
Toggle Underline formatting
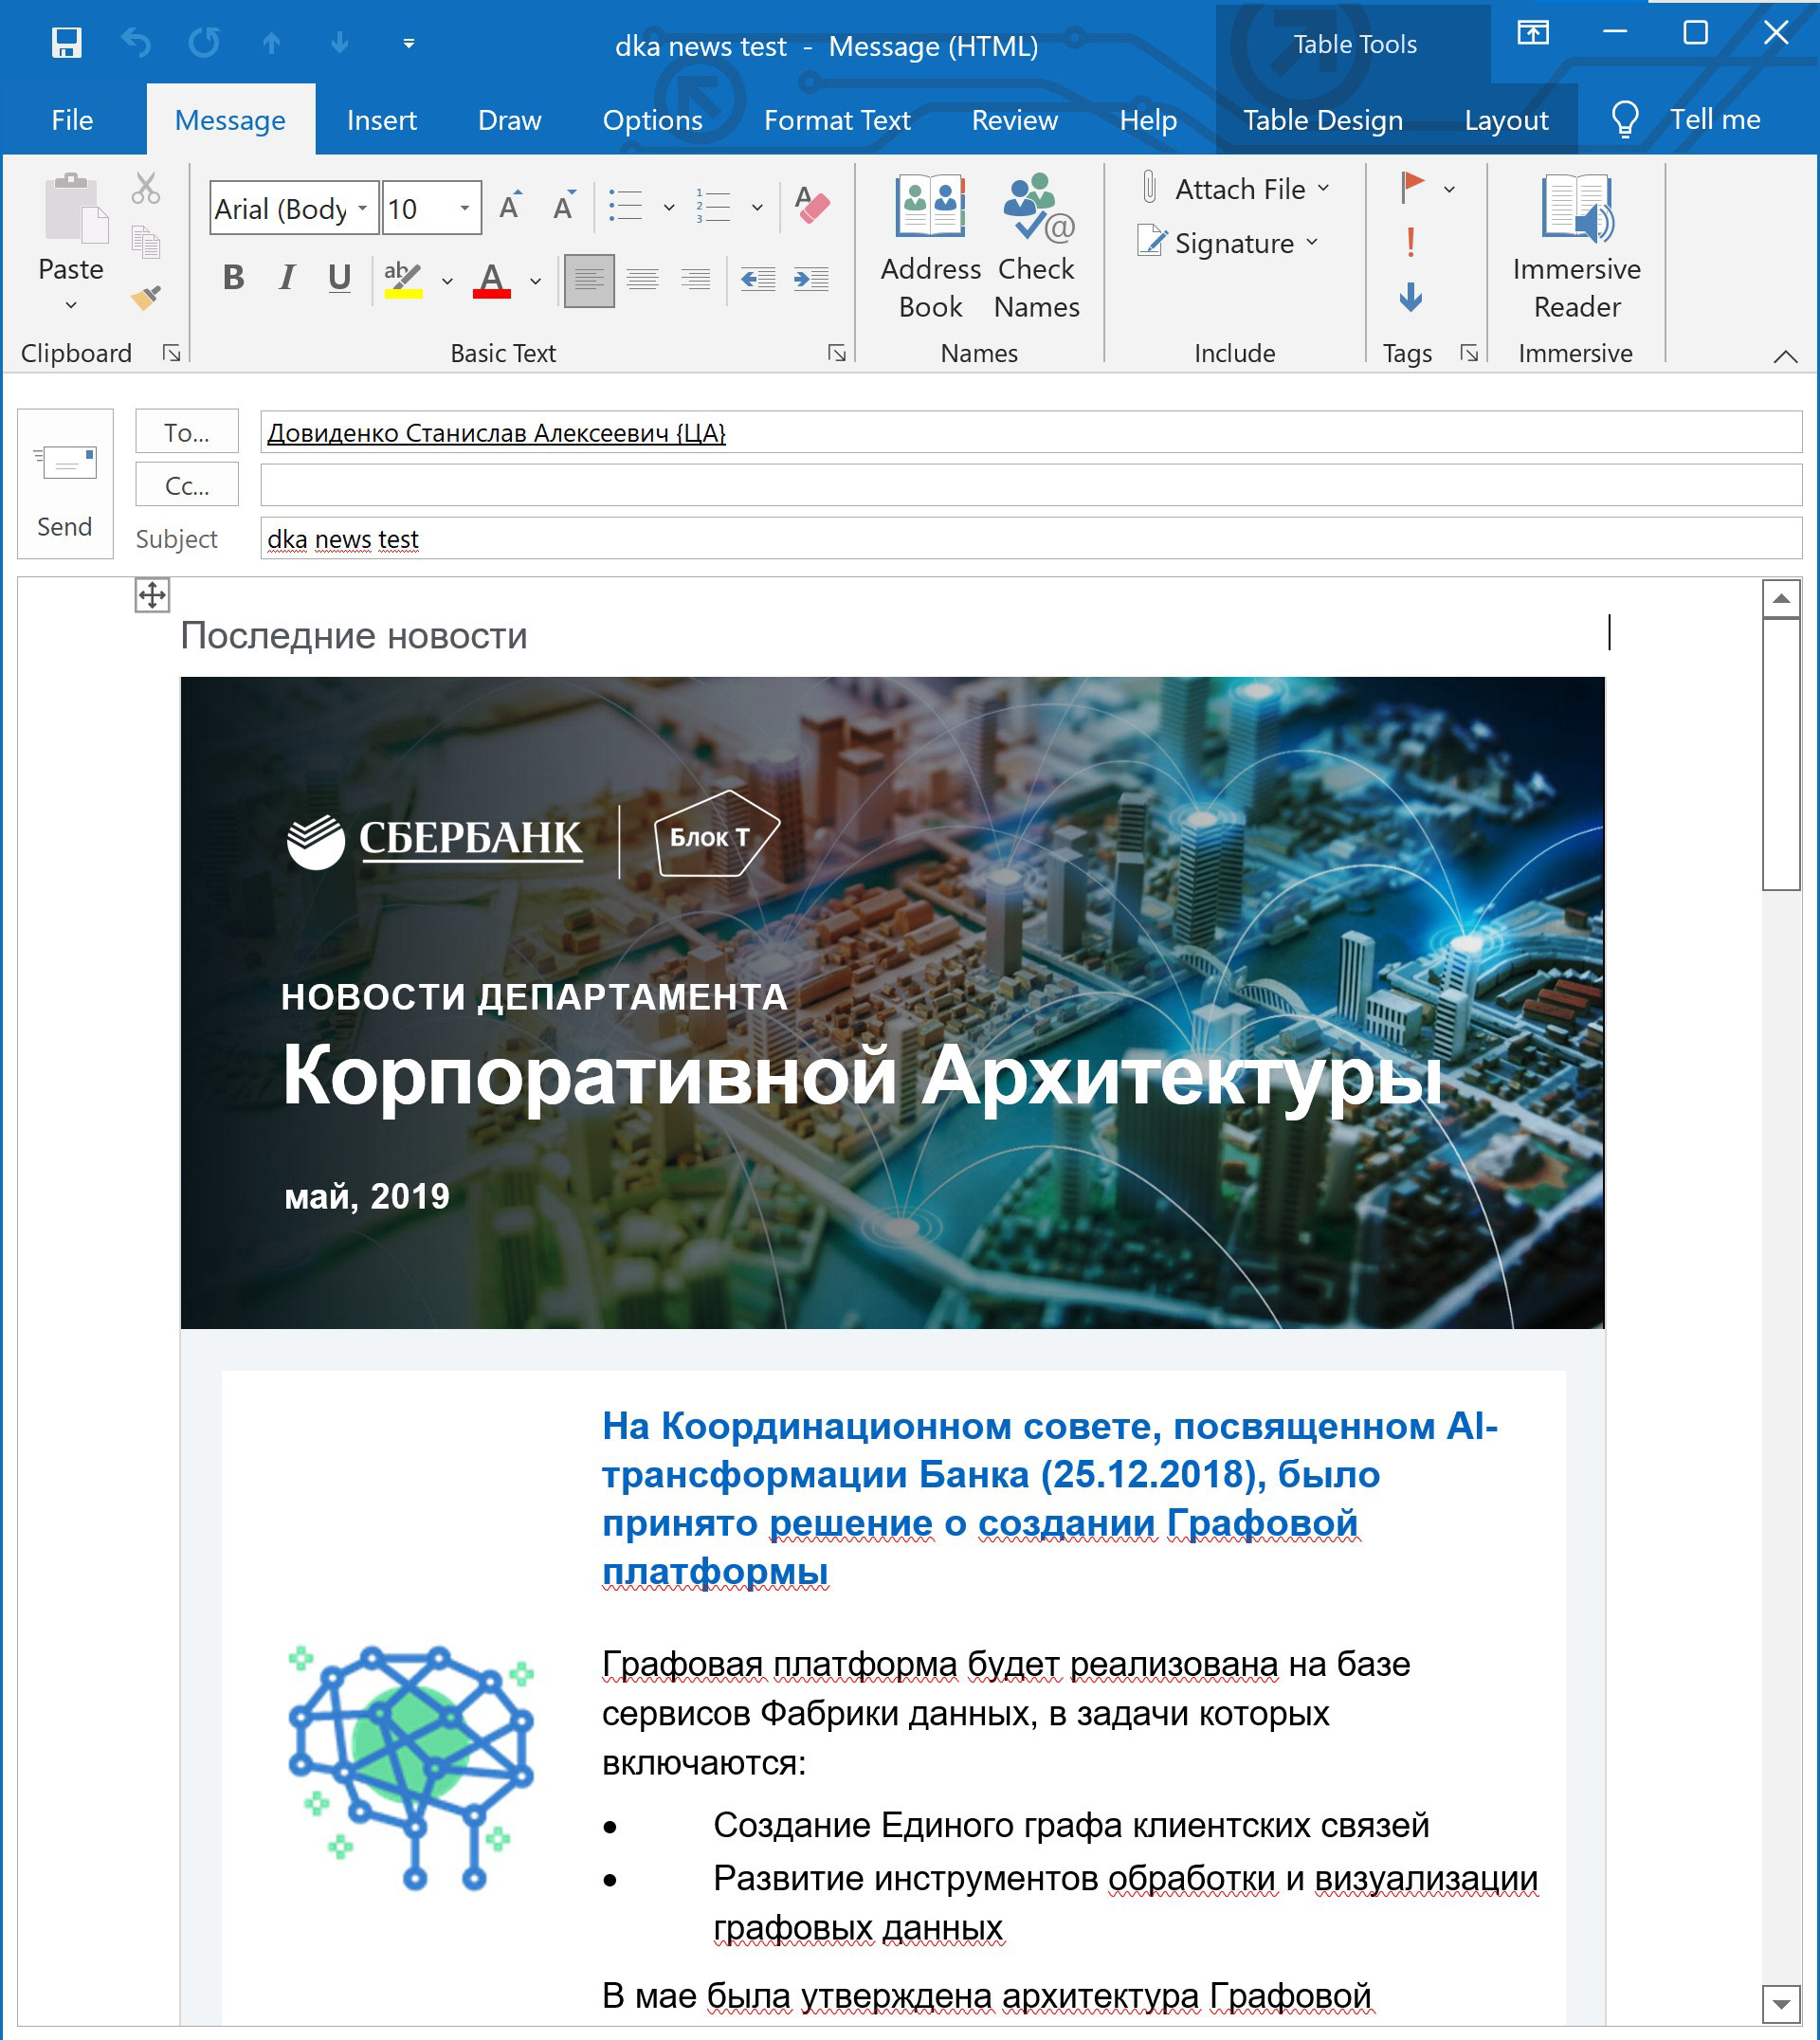339,278
